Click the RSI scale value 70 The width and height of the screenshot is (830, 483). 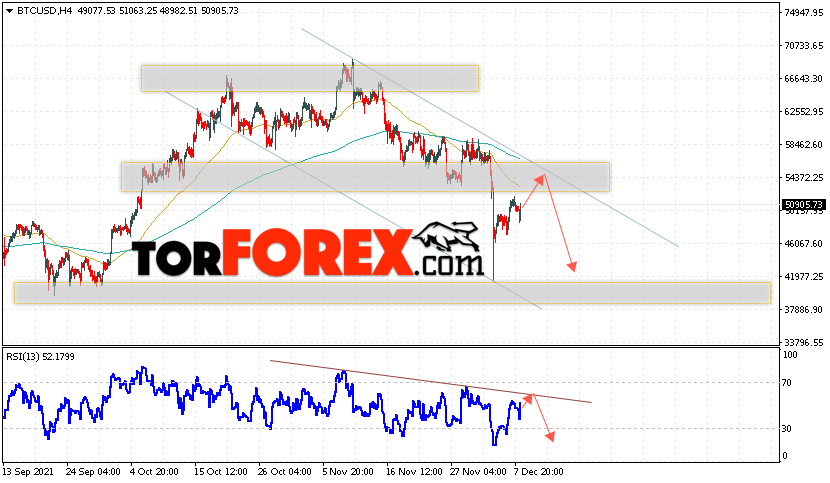[787, 382]
